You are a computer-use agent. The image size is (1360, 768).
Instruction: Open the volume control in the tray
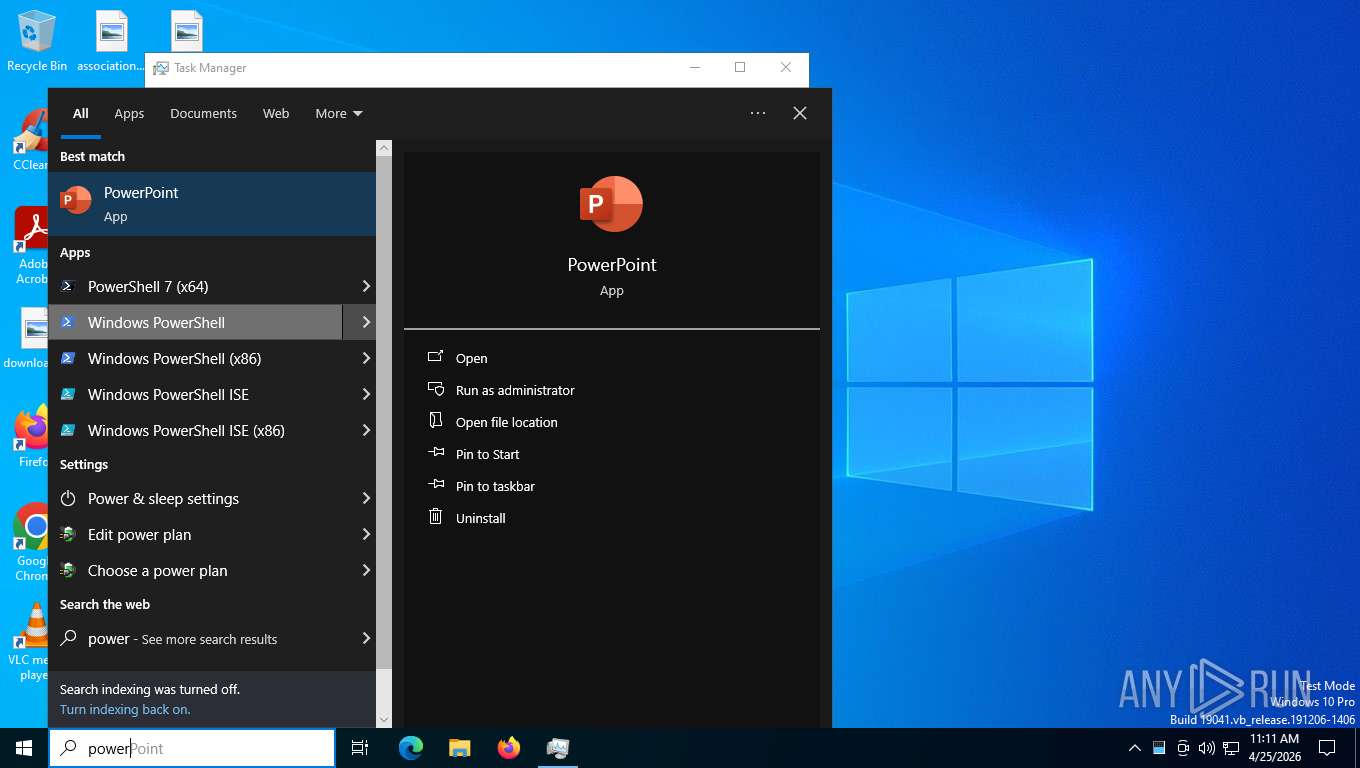click(1207, 748)
